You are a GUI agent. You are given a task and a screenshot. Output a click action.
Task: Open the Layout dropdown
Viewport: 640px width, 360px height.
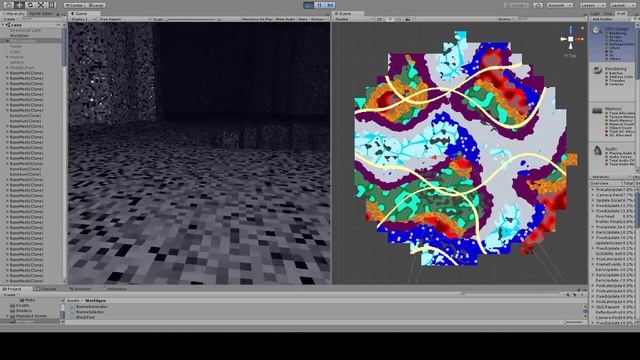[x=622, y=5]
